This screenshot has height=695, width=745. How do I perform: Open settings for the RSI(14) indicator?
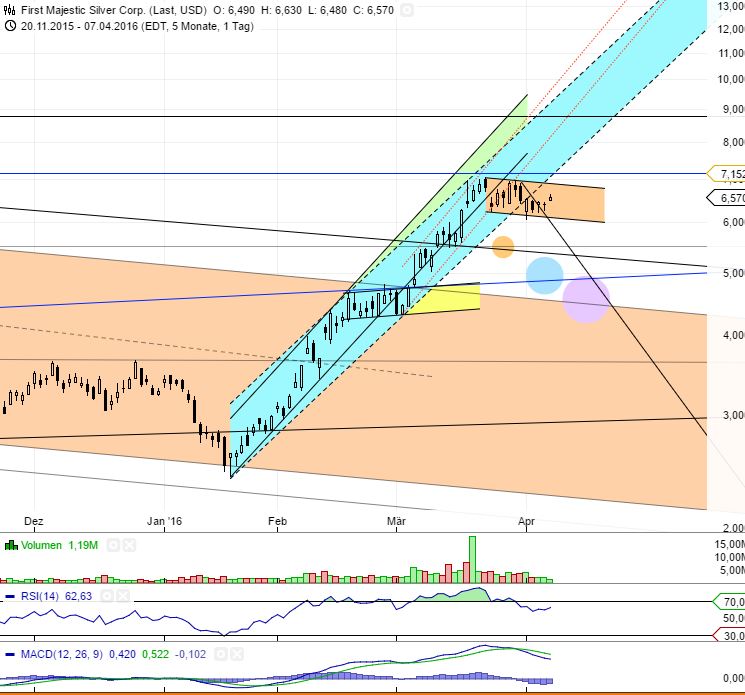tap(106, 597)
